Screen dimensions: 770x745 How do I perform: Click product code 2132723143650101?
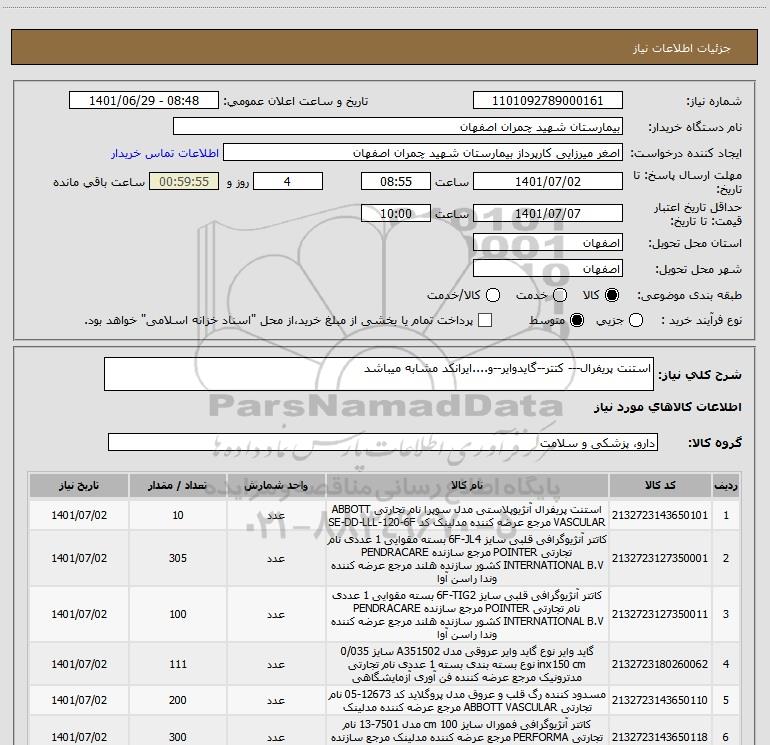pos(660,515)
